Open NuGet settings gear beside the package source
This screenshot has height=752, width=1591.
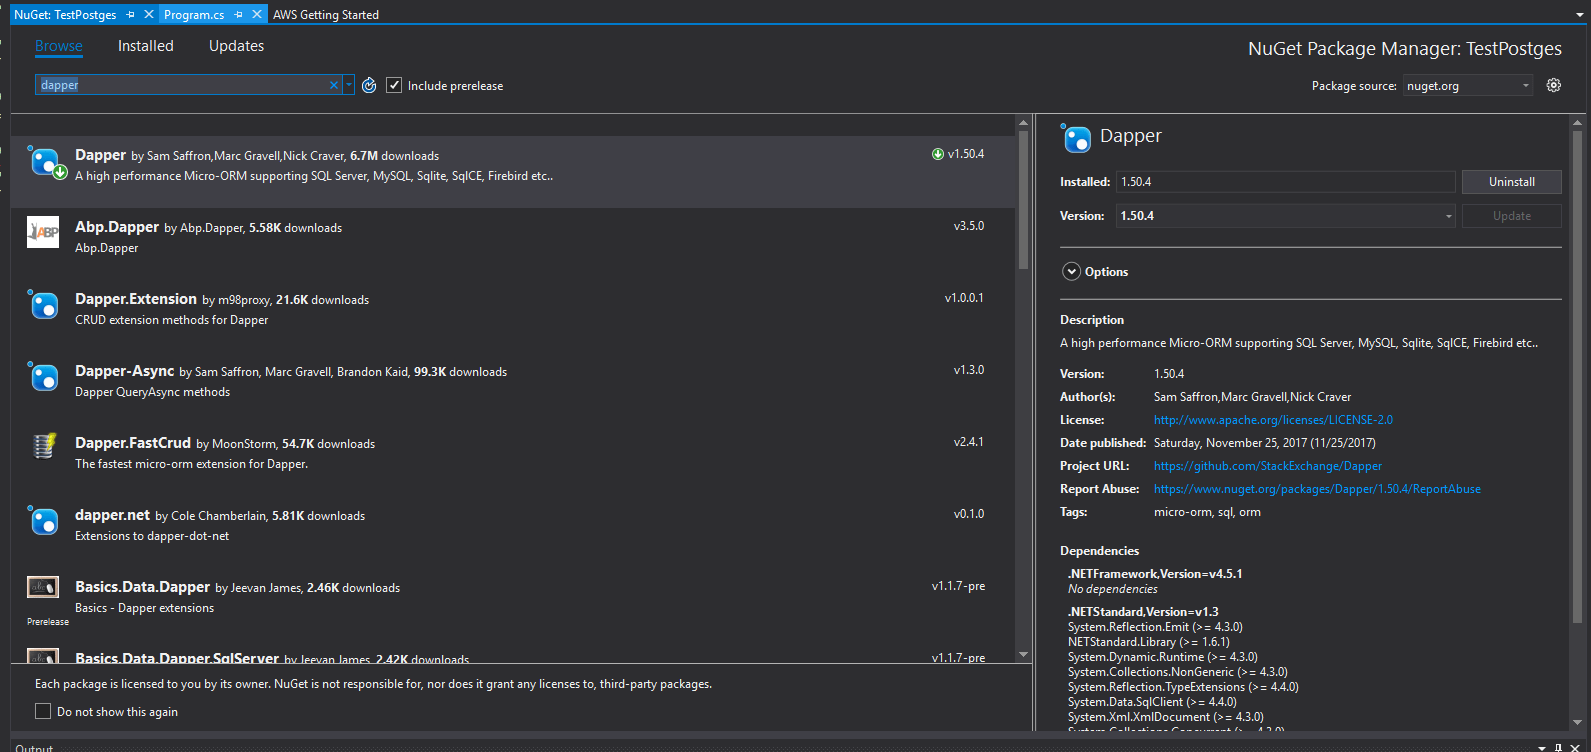[x=1553, y=85]
